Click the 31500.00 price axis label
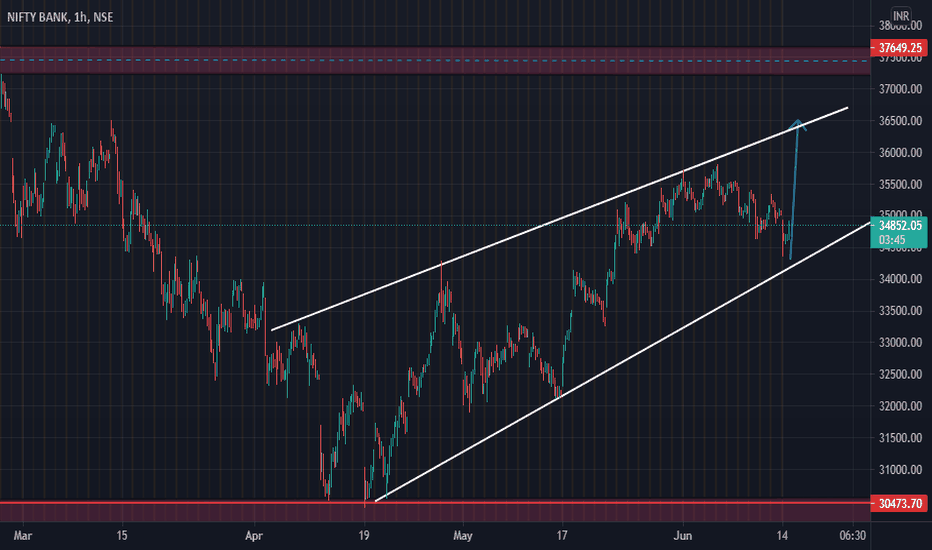This screenshot has height=550, width=932. tap(900, 438)
